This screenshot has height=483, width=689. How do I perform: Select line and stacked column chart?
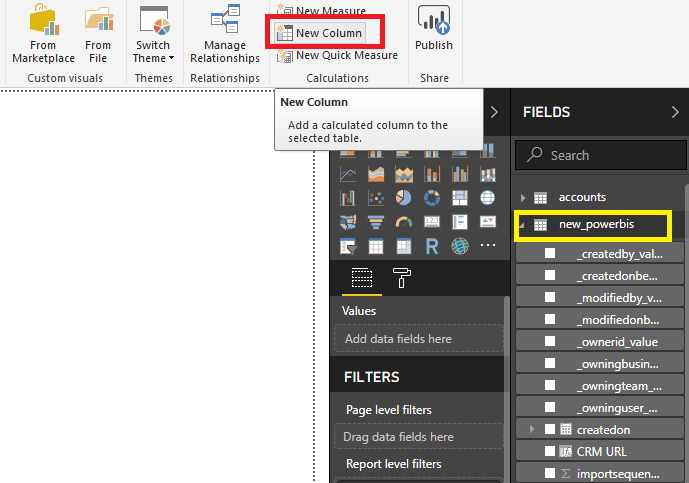[432, 174]
